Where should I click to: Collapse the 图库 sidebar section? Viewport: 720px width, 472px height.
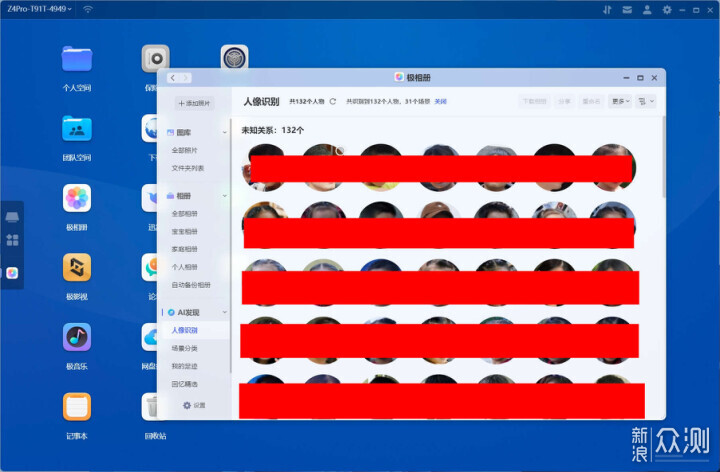point(225,133)
